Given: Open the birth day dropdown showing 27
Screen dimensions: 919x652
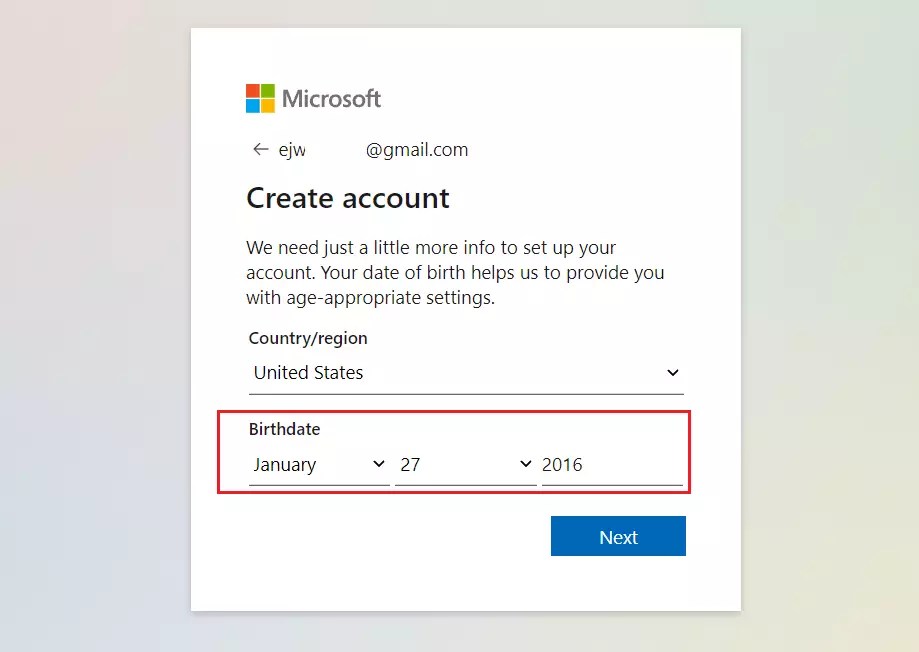Looking at the screenshot, I should click(465, 463).
